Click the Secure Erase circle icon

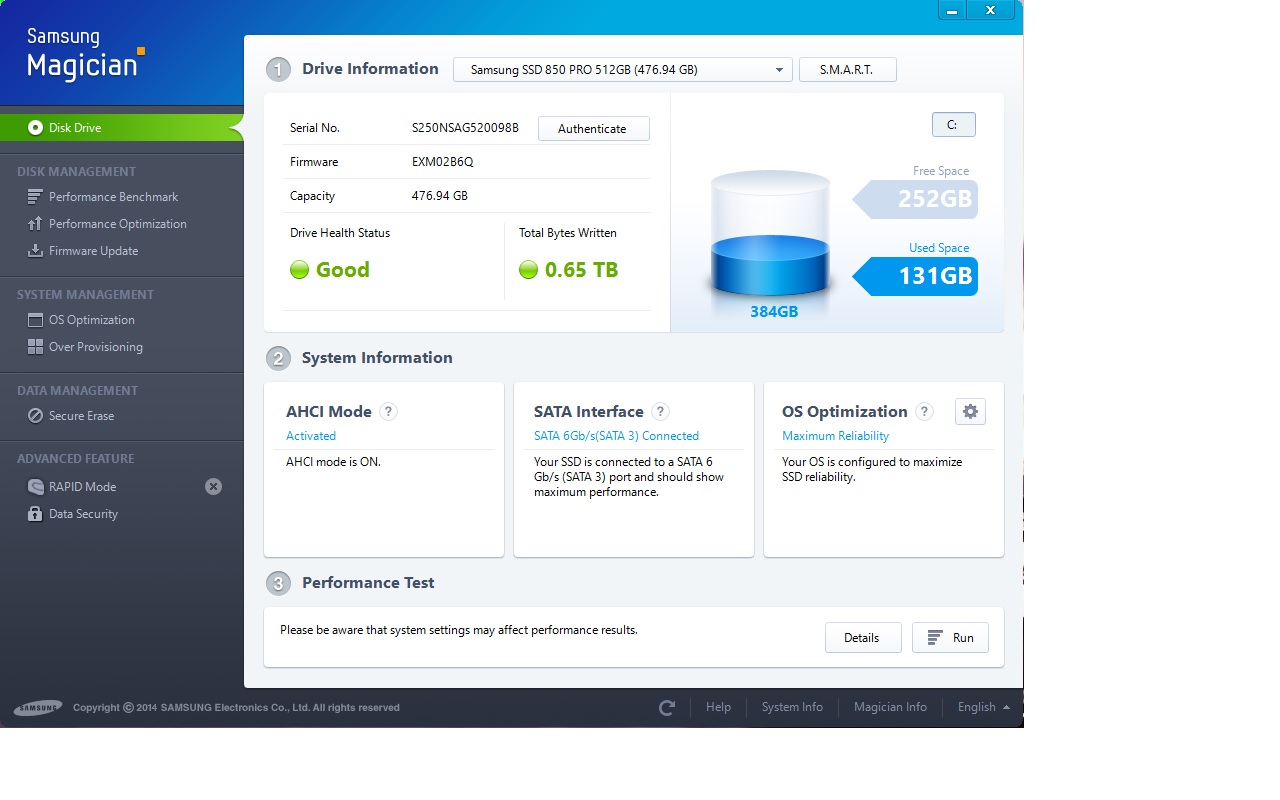(35, 416)
